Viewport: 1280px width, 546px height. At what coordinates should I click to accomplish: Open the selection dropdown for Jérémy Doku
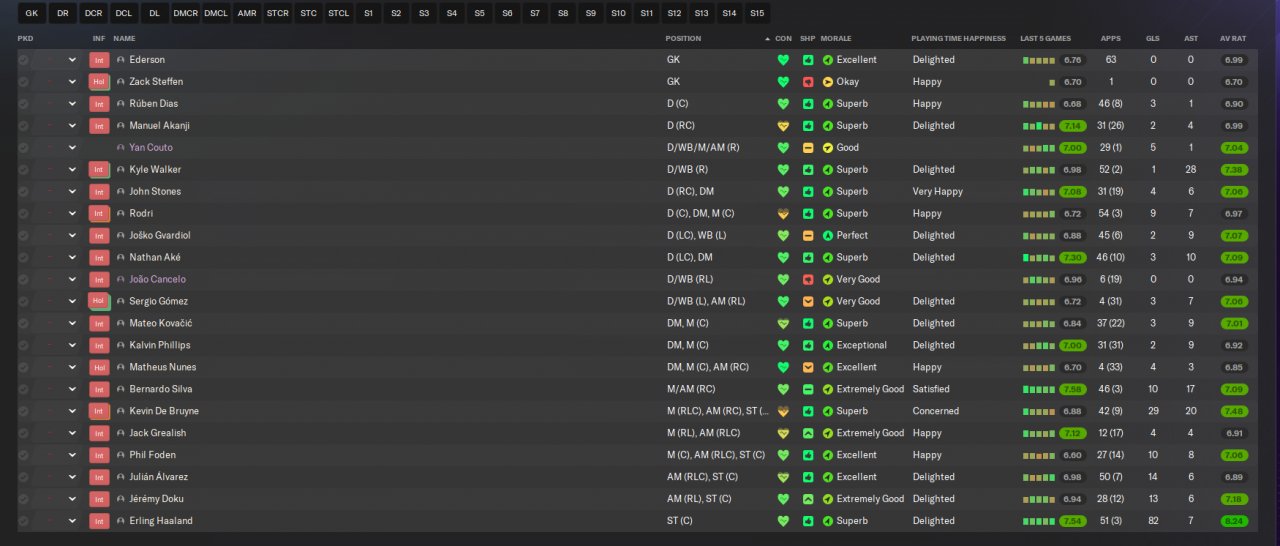pyautogui.click(x=72, y=500)
